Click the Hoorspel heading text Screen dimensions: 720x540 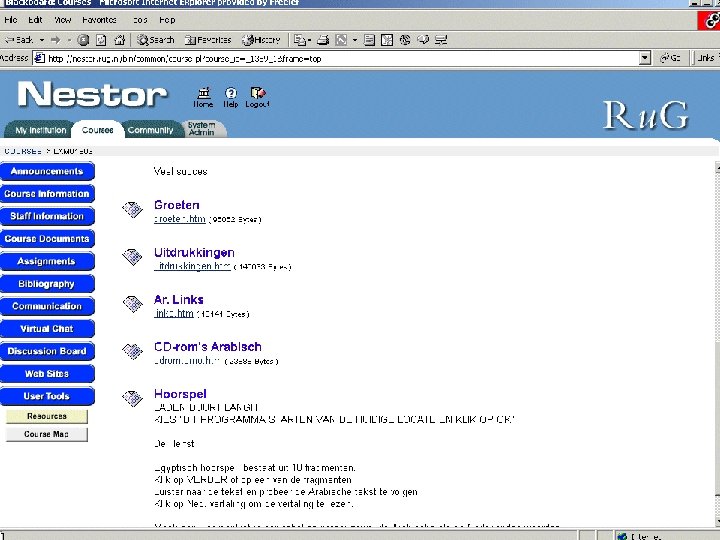(180, 394)
